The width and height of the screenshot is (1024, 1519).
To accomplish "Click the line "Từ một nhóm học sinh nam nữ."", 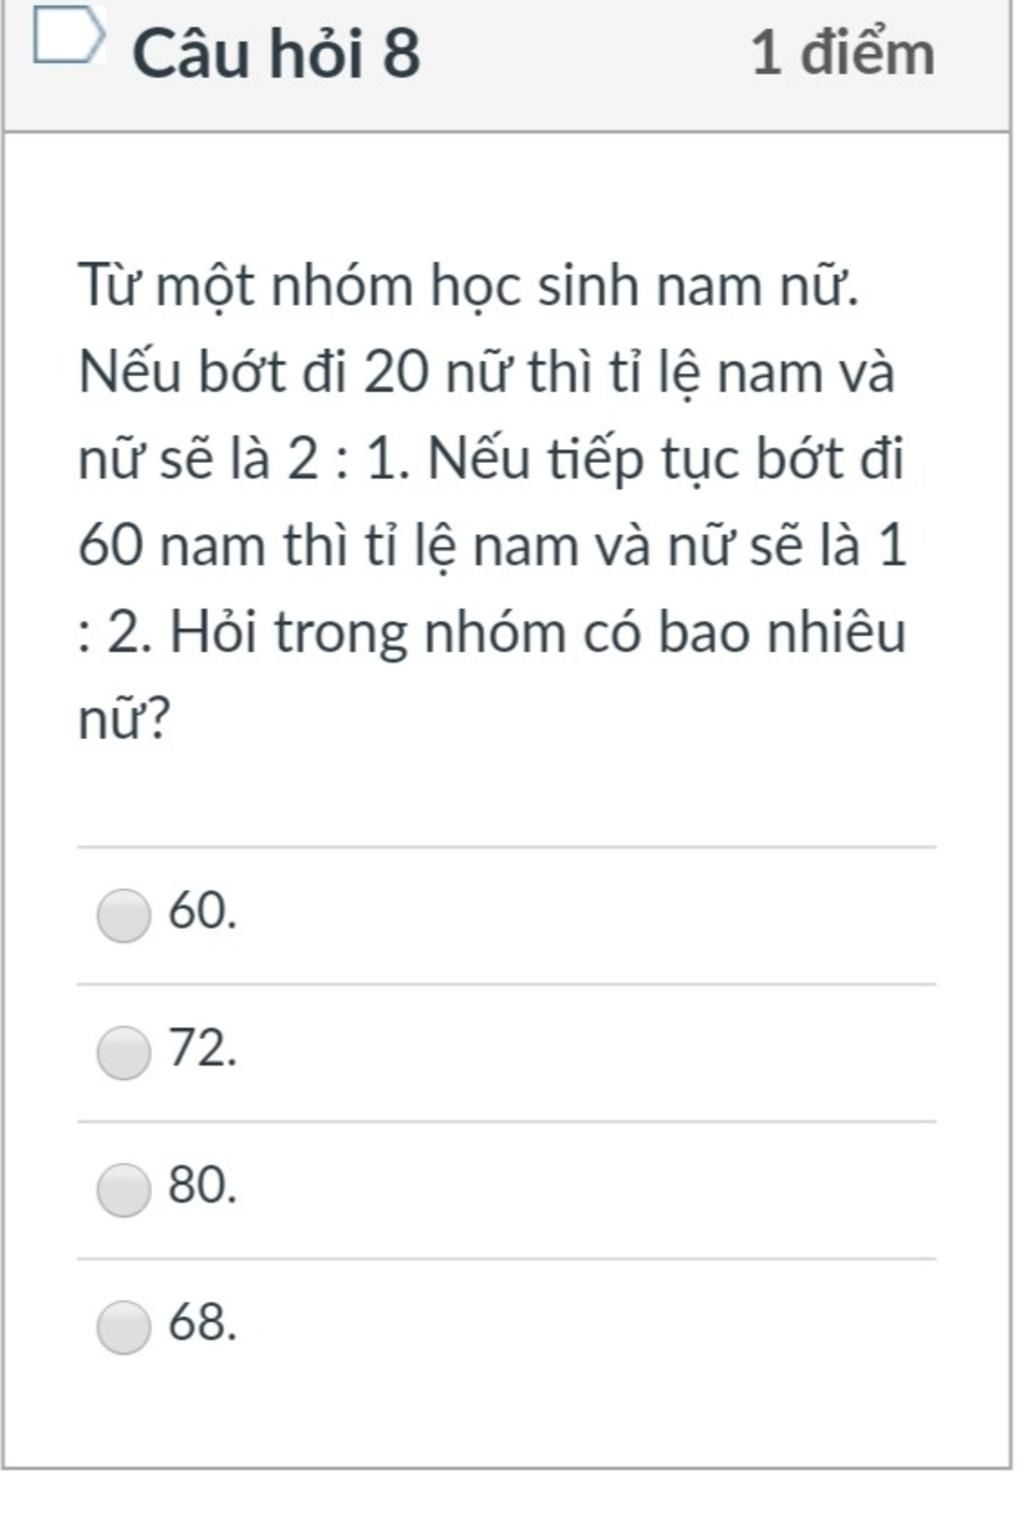I will (468, 286).
